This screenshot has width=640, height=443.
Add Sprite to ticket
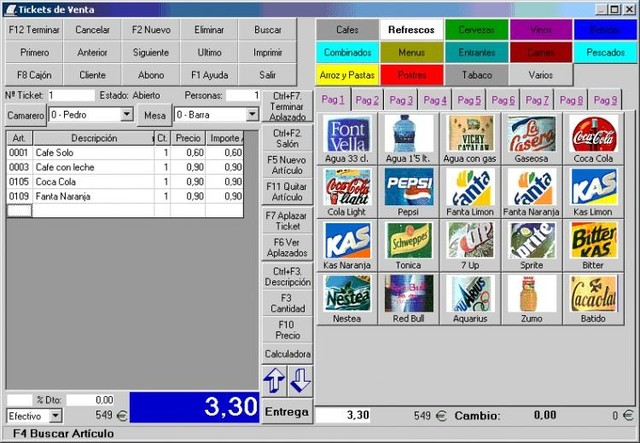(532, 246)
